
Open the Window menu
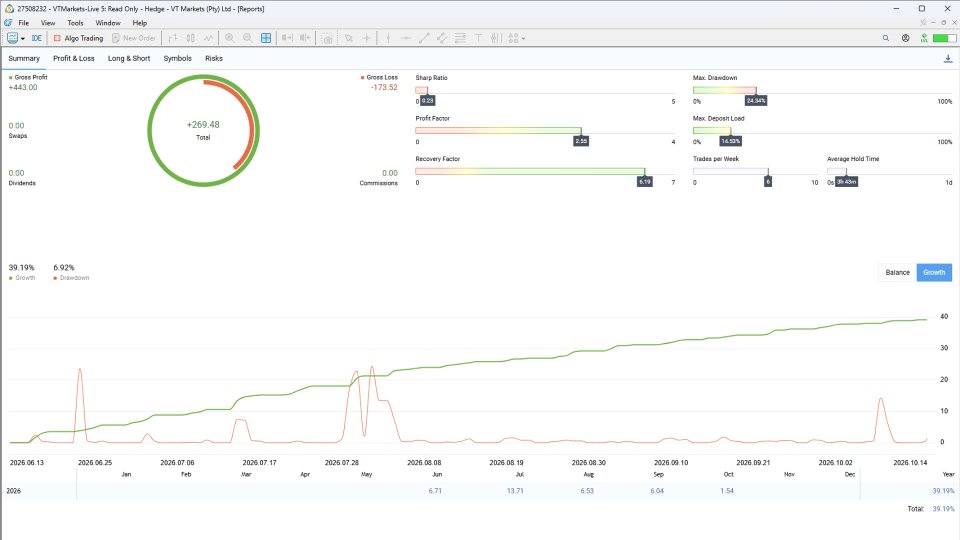(108, 23)
